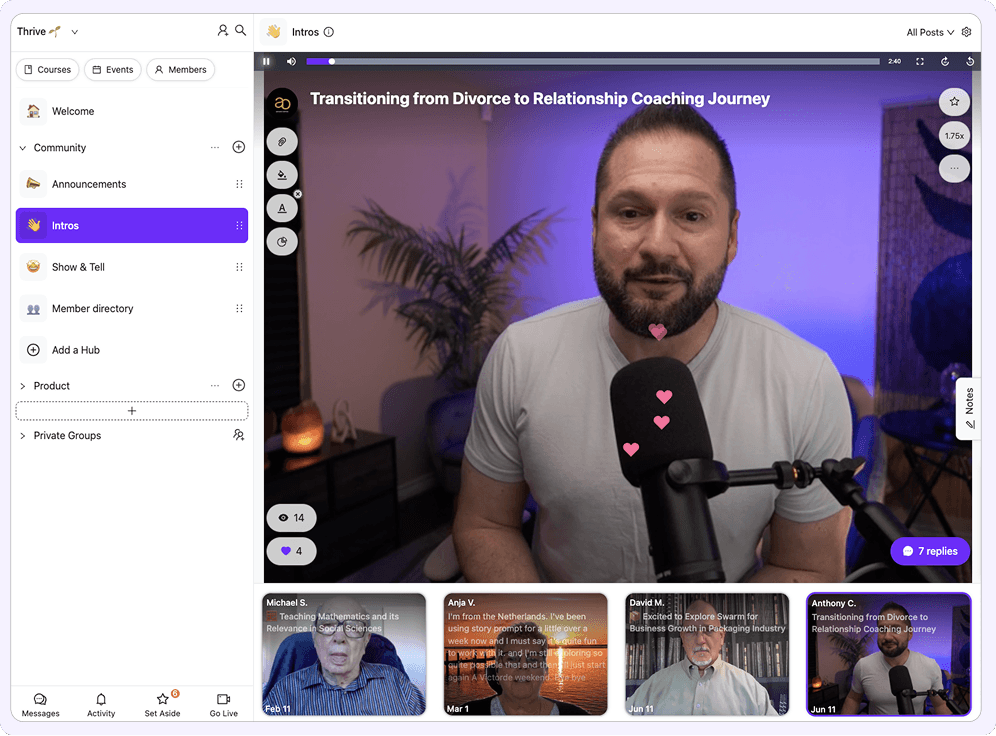
Task: Pause the video playback
Action: (x=266, y=62)
